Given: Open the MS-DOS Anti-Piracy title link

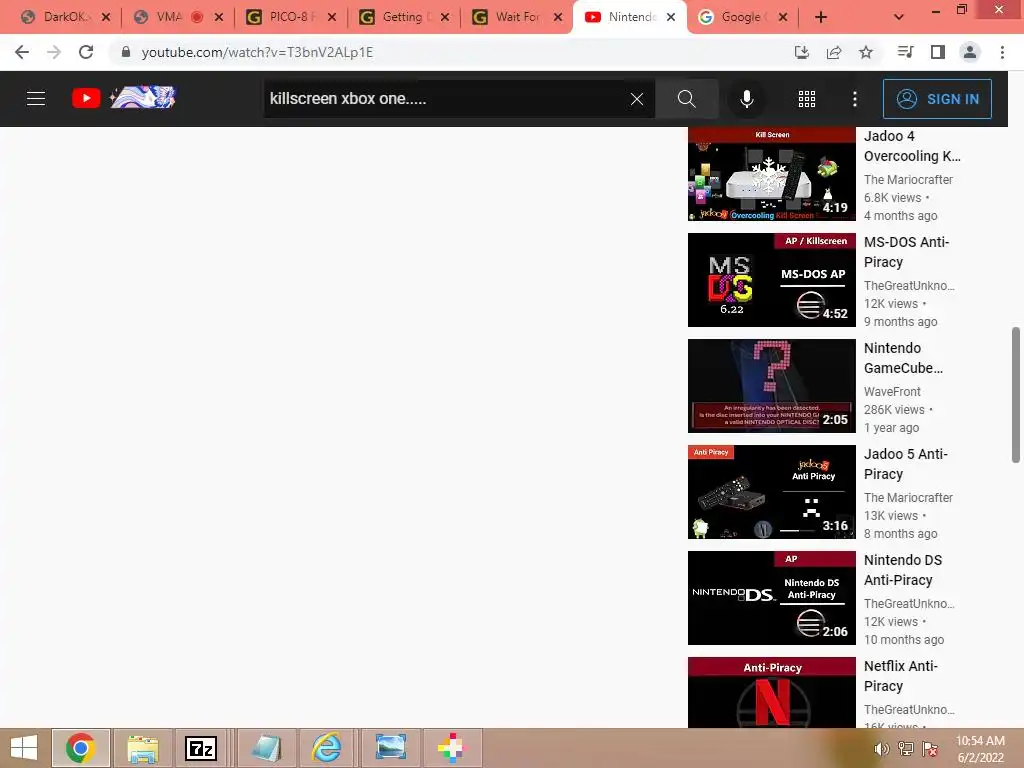Looking at the screenshot, I should (906, 252).
